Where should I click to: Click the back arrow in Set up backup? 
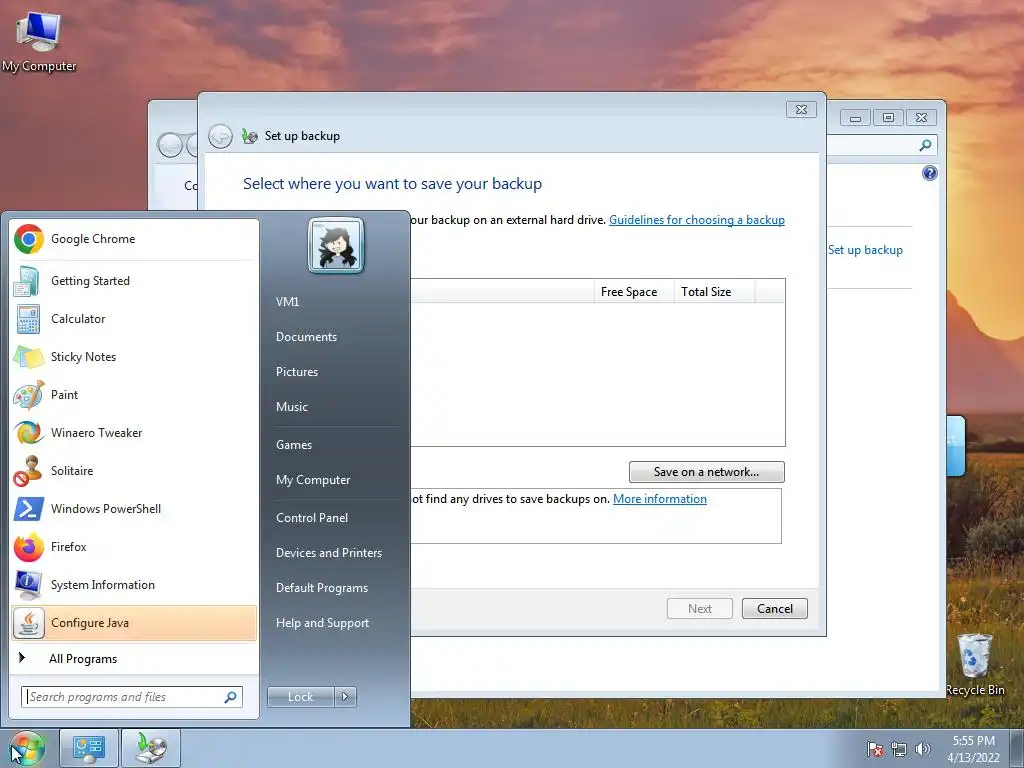coord(221,136)
